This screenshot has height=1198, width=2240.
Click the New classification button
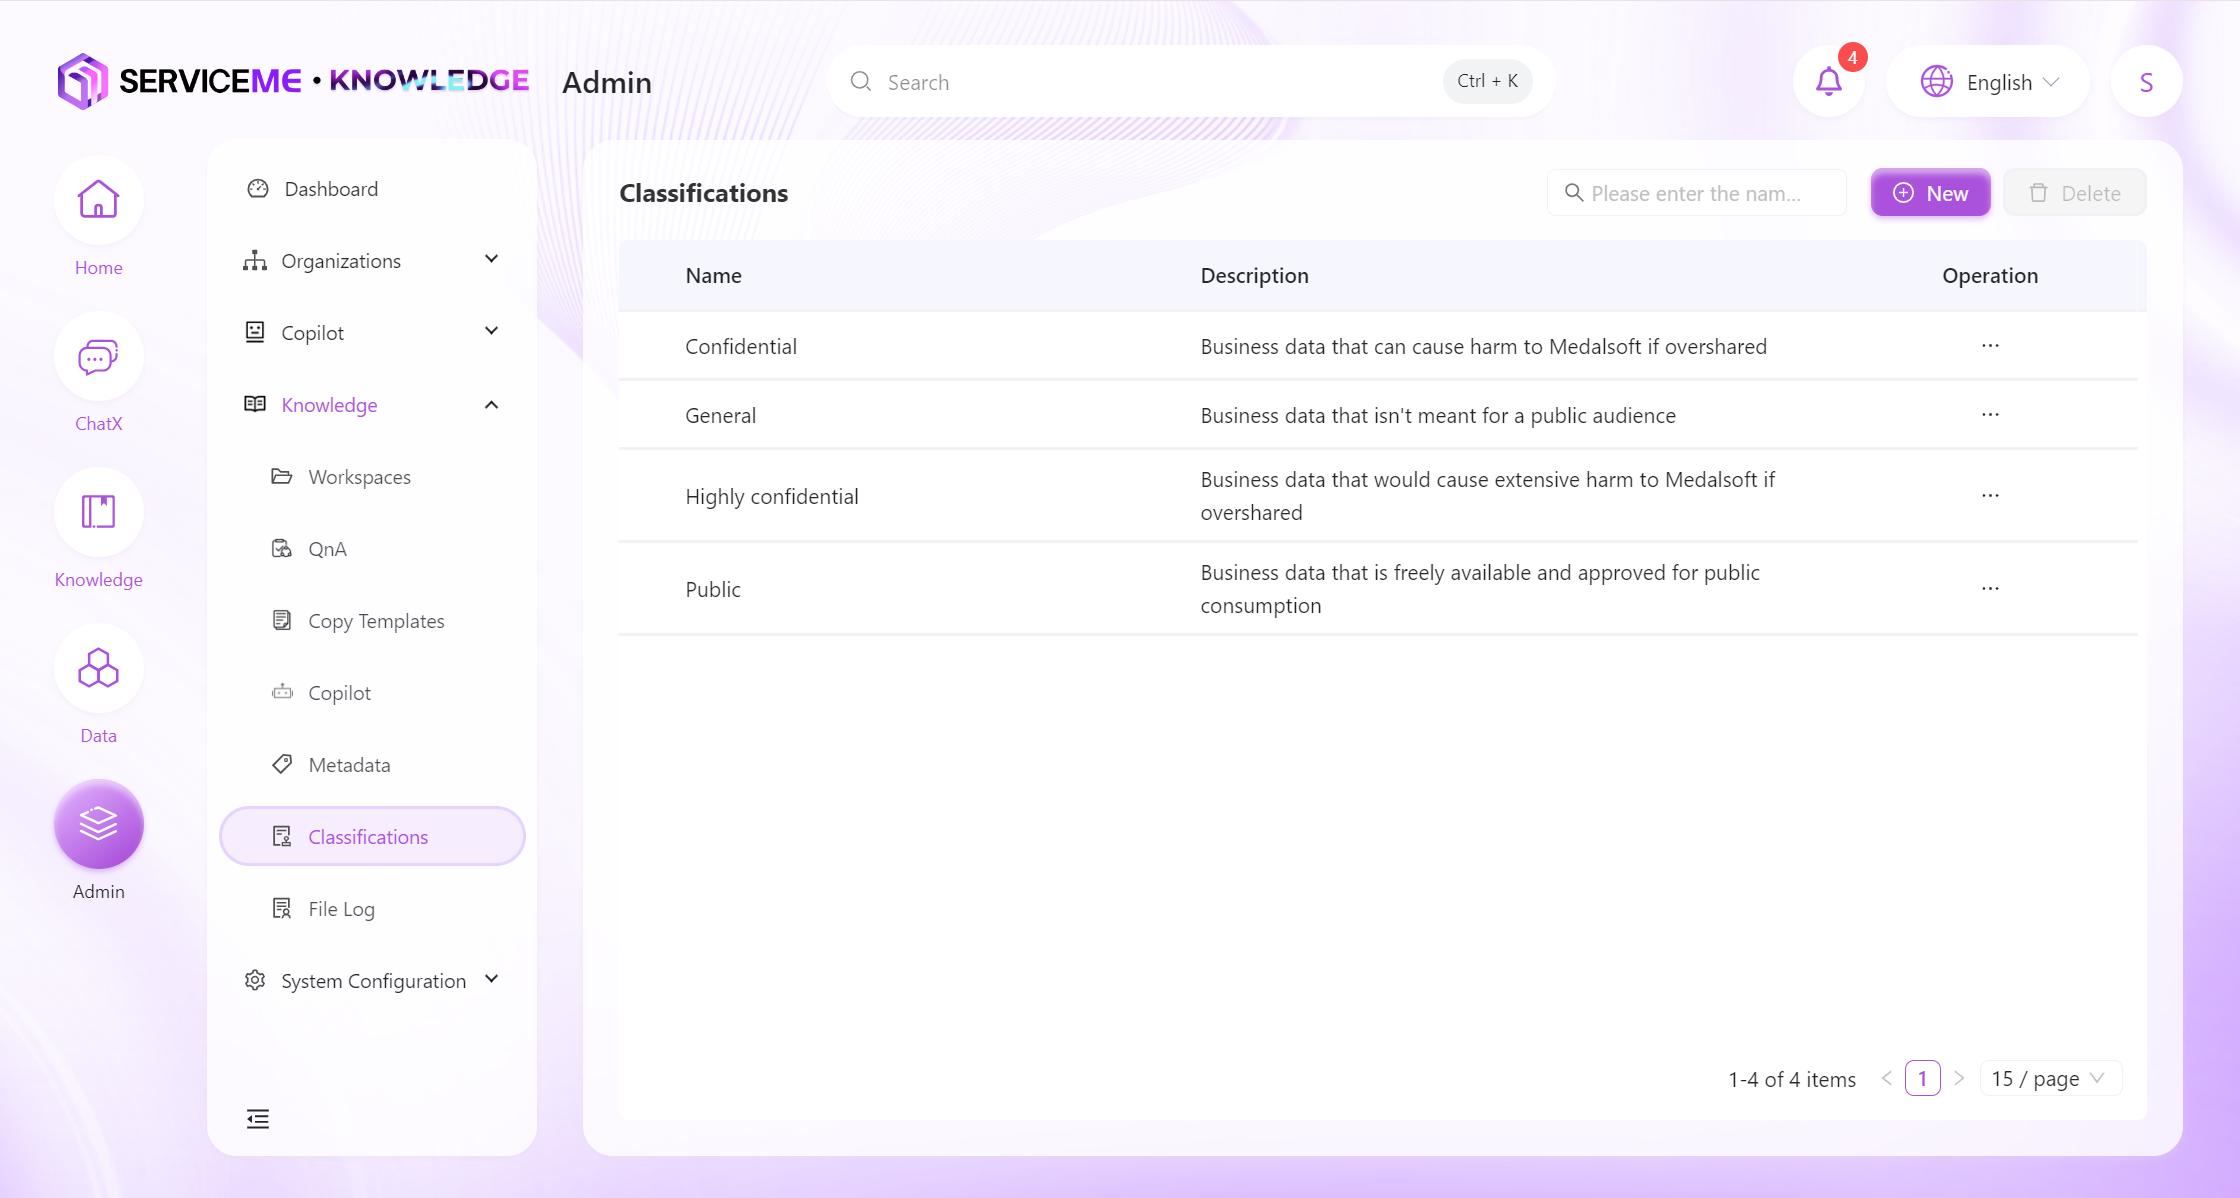(x=1930, y=193)
